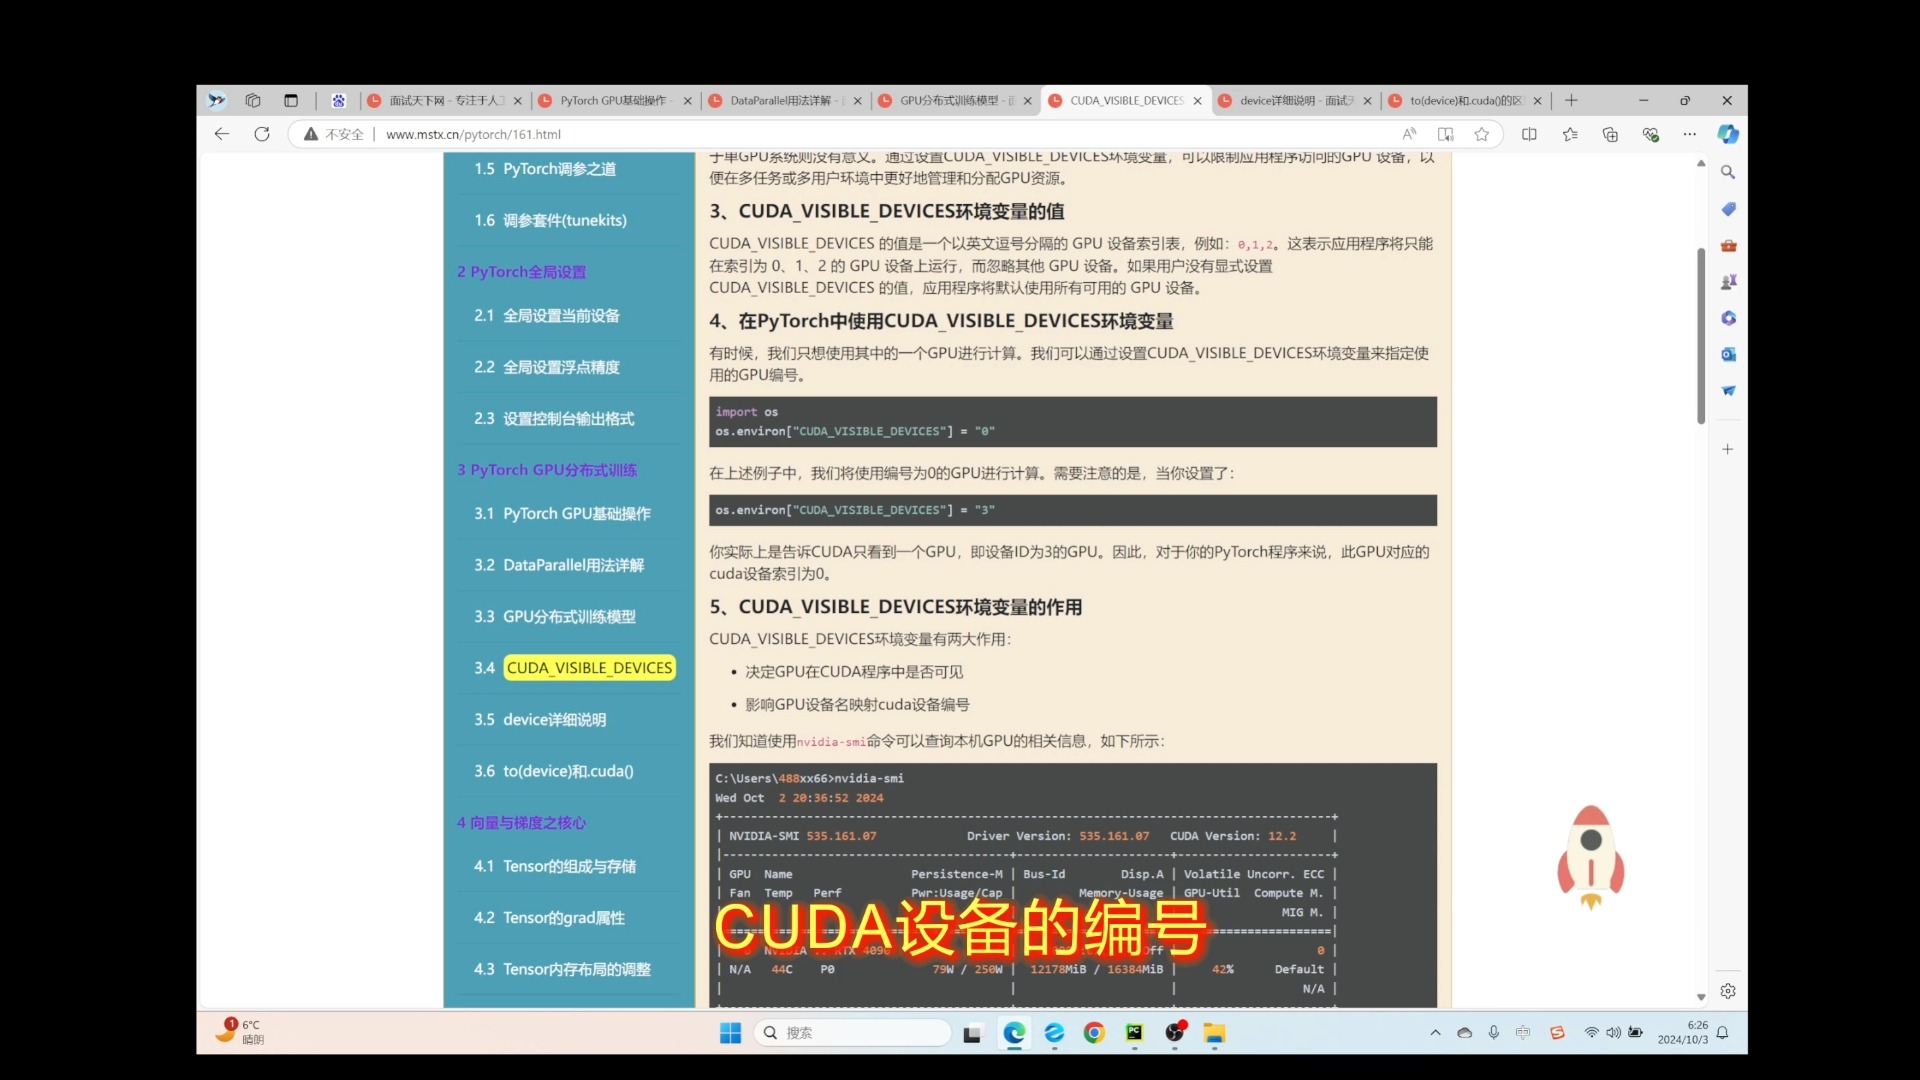Add page to favorites star icon
The width and height of the screenshot is (1920, 1080).
[1482, 134]
